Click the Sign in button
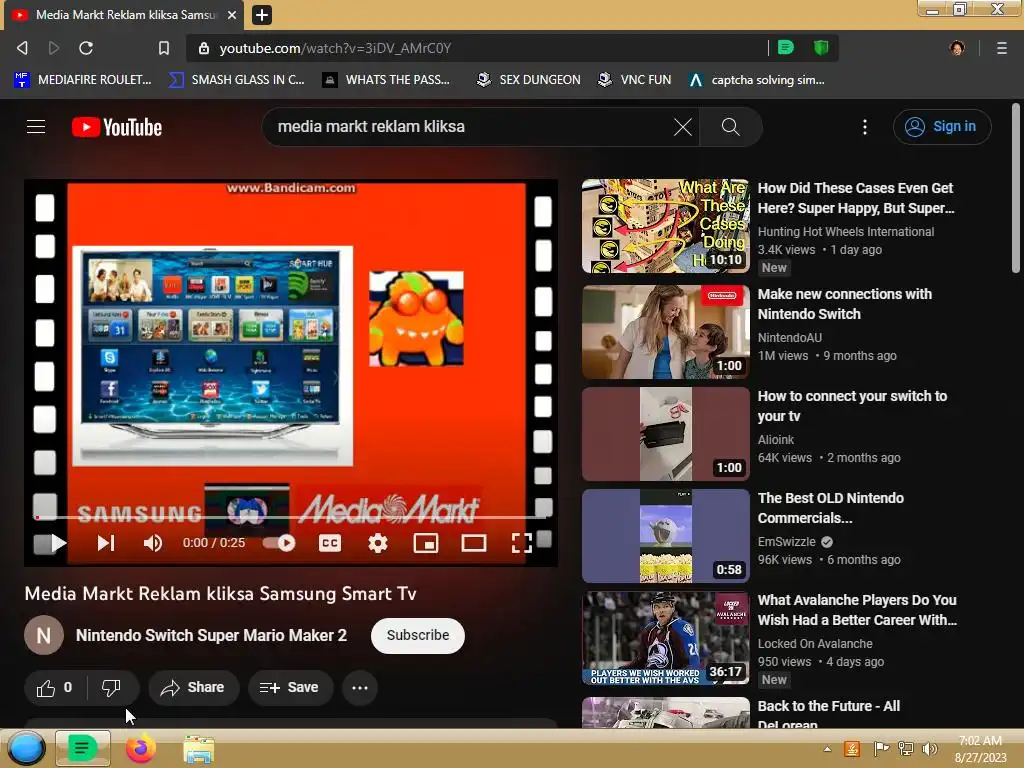 click(942, 127)
